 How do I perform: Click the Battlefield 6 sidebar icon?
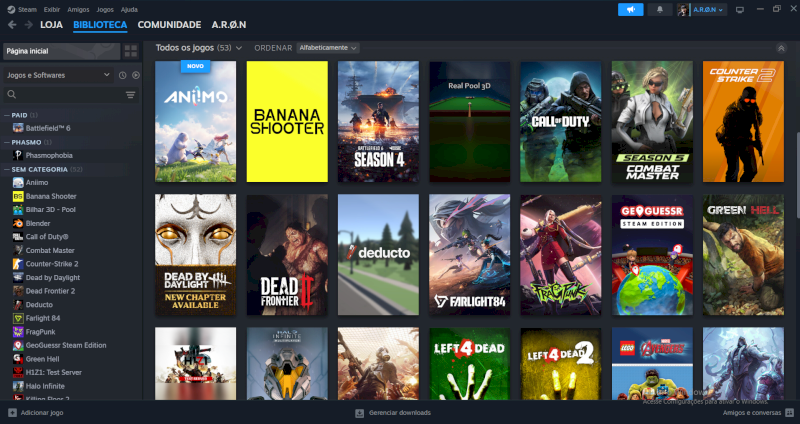tap(18, 128)
